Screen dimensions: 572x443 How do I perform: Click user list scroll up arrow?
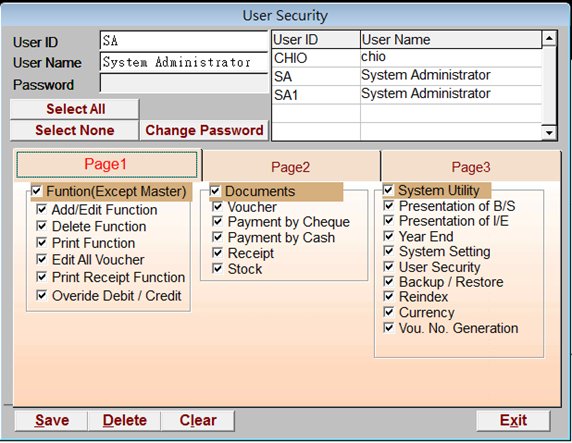click(549, 38)
